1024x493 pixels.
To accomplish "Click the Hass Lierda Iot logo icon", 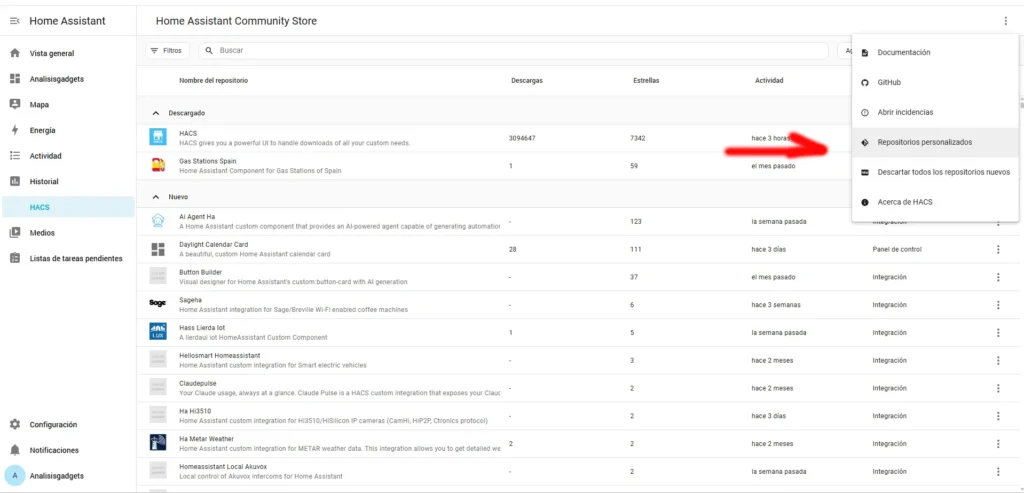I will pyautogui.click(x=157, y=332).
